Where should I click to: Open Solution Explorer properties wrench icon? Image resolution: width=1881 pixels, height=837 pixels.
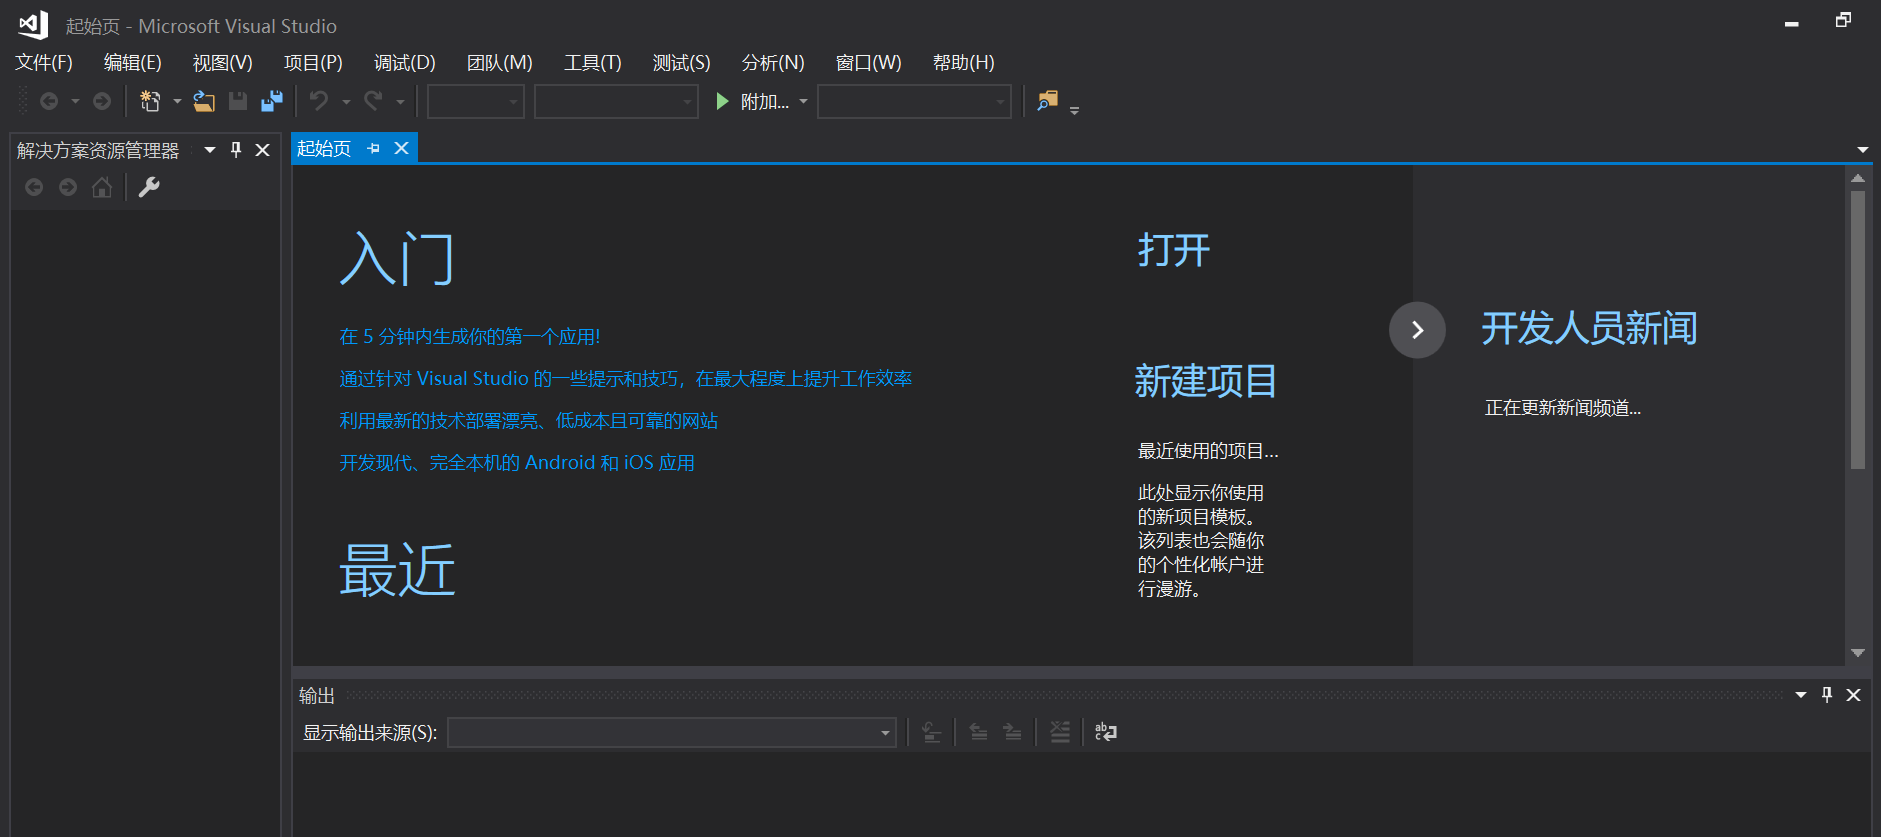(149, 187)
